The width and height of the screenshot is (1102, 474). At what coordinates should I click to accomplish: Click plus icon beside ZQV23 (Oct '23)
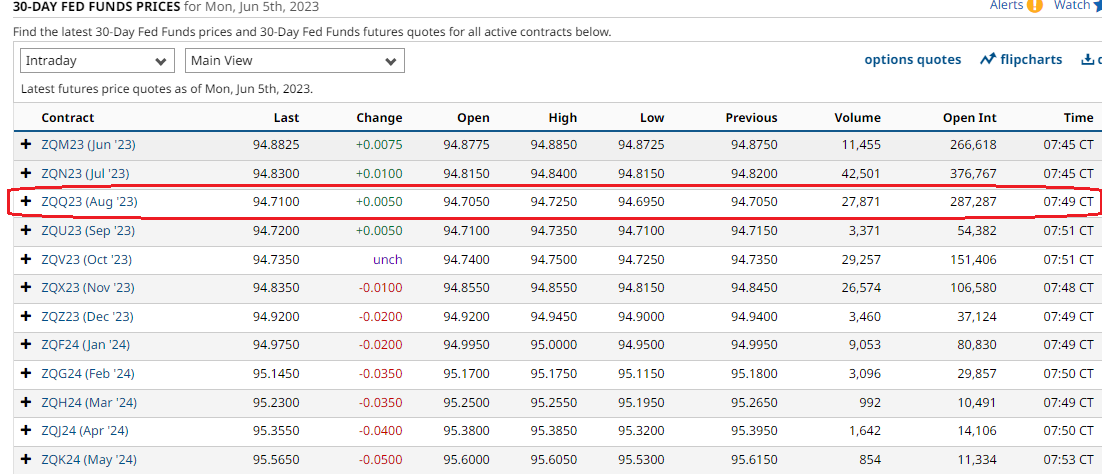(27, 259)
